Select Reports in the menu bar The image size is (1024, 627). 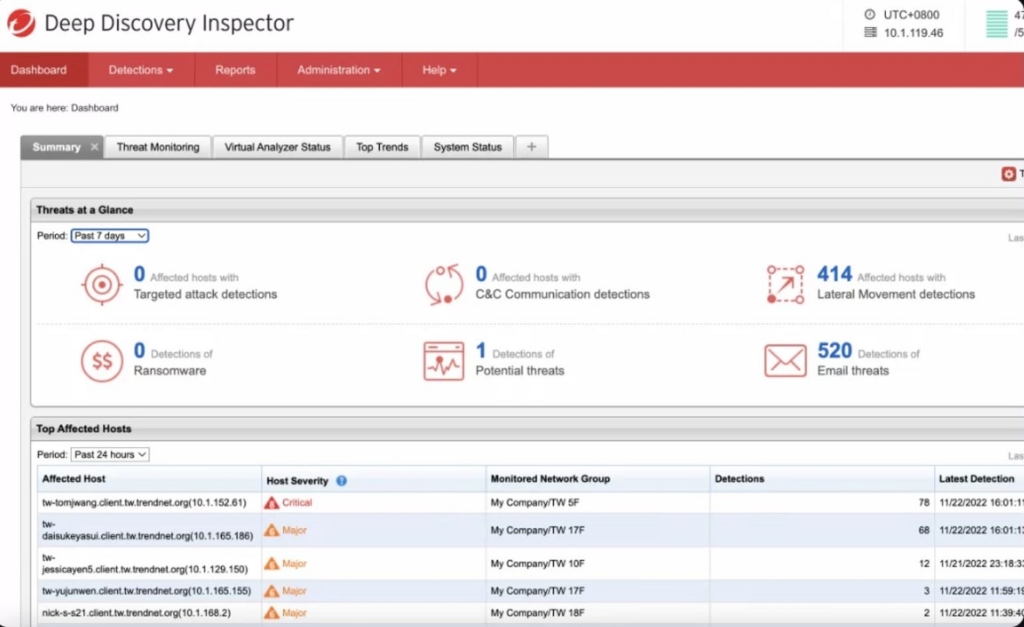[x=235, y=69]
